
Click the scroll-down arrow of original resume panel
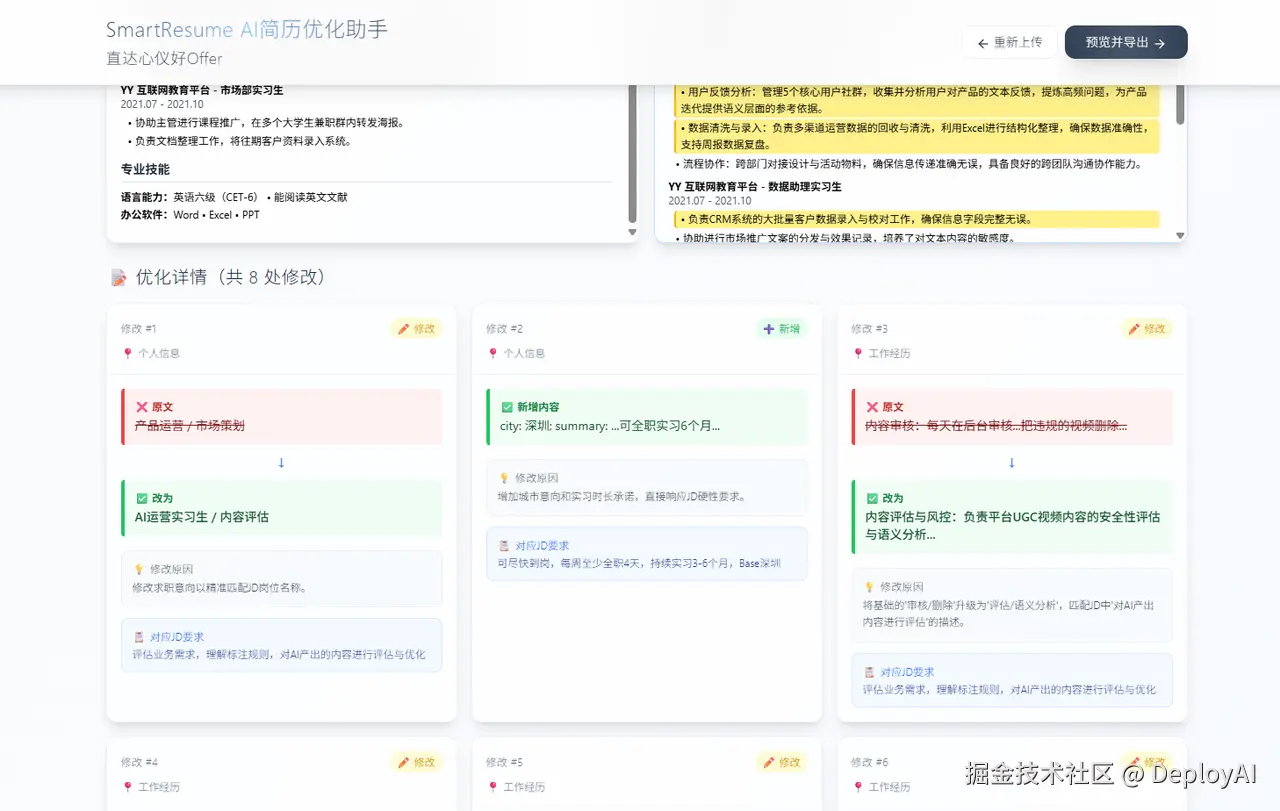(632, 232)
